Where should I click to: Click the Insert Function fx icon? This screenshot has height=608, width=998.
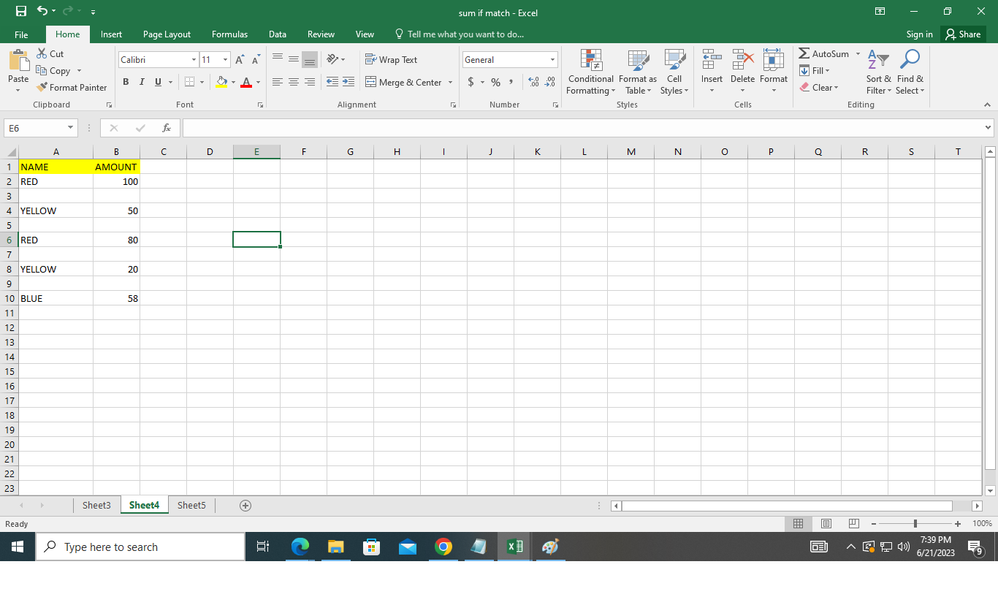[166, 128]
